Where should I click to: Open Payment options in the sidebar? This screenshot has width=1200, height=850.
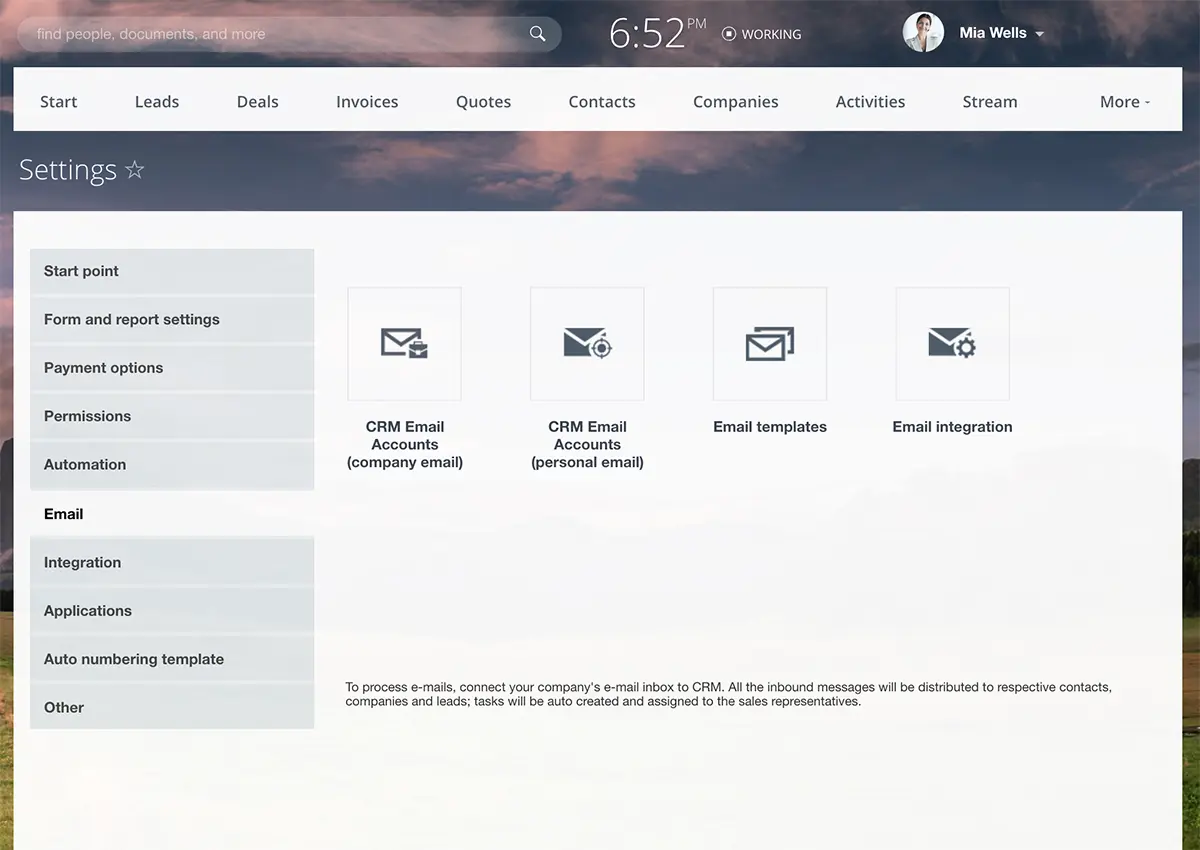[103, 368]
